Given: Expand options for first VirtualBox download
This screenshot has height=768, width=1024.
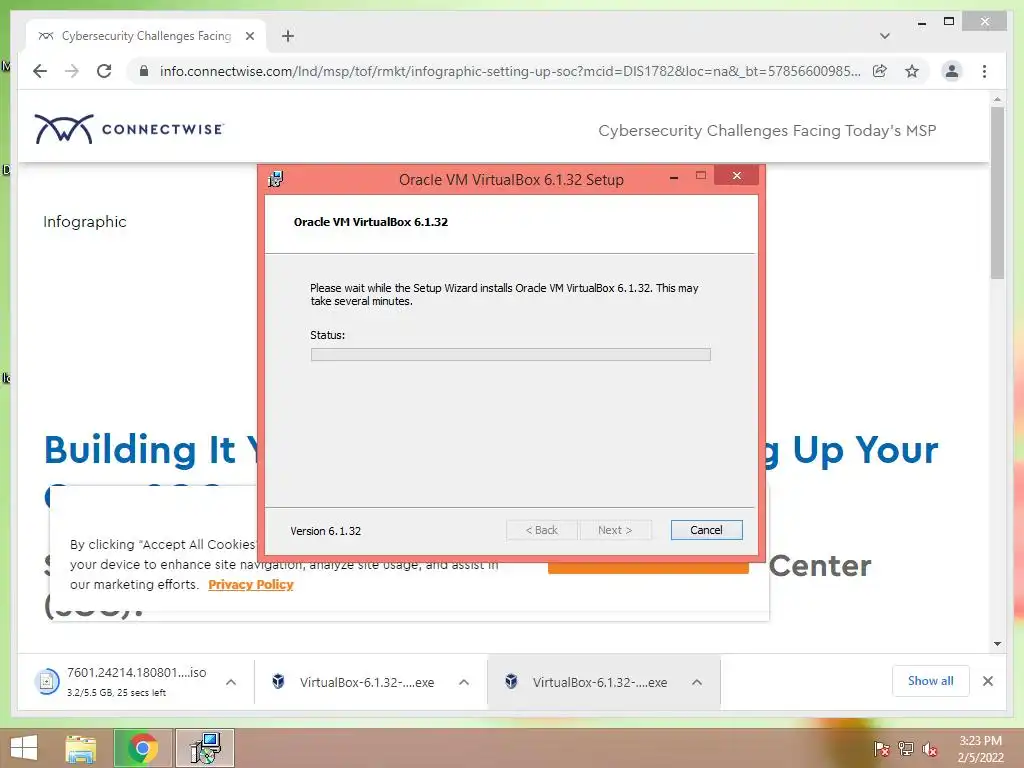Looking at the screenshot, I should coord(464,682).
